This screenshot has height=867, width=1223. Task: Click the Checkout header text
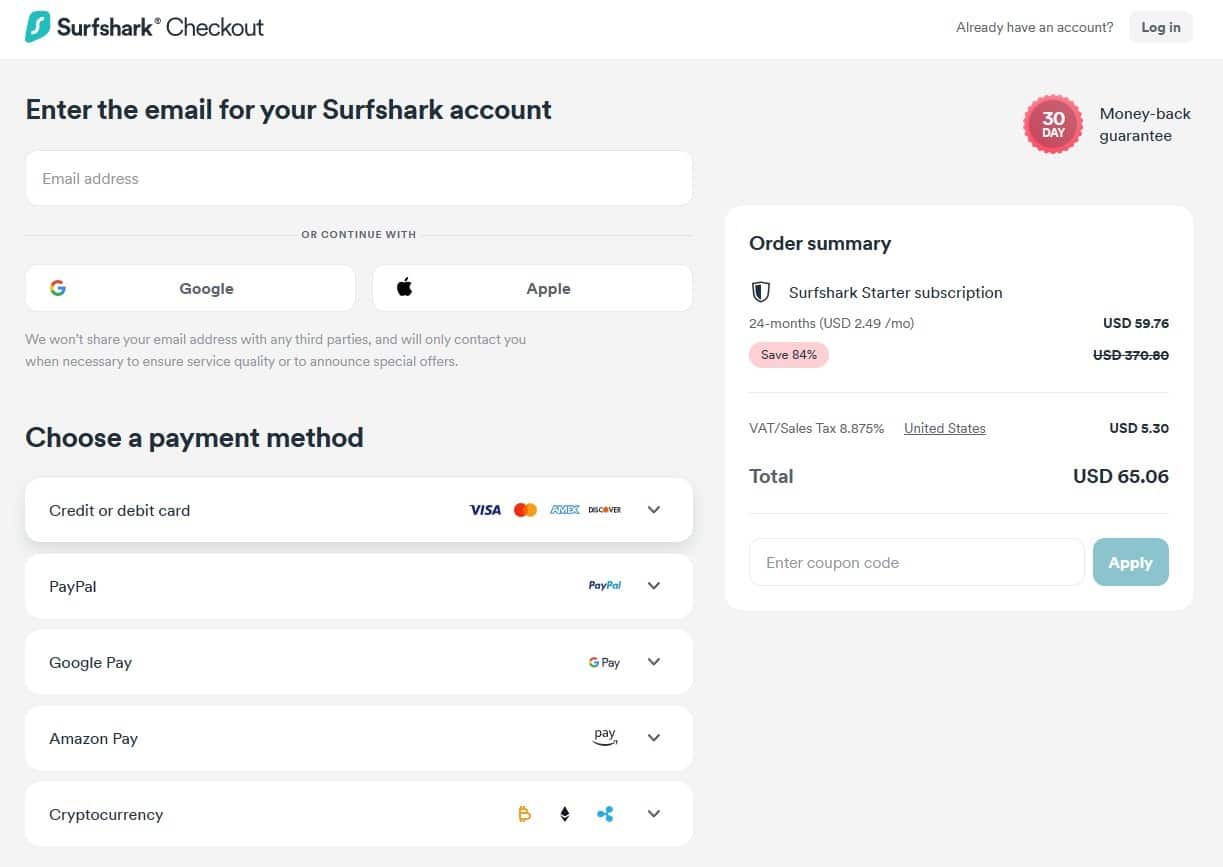pos(215,27)
